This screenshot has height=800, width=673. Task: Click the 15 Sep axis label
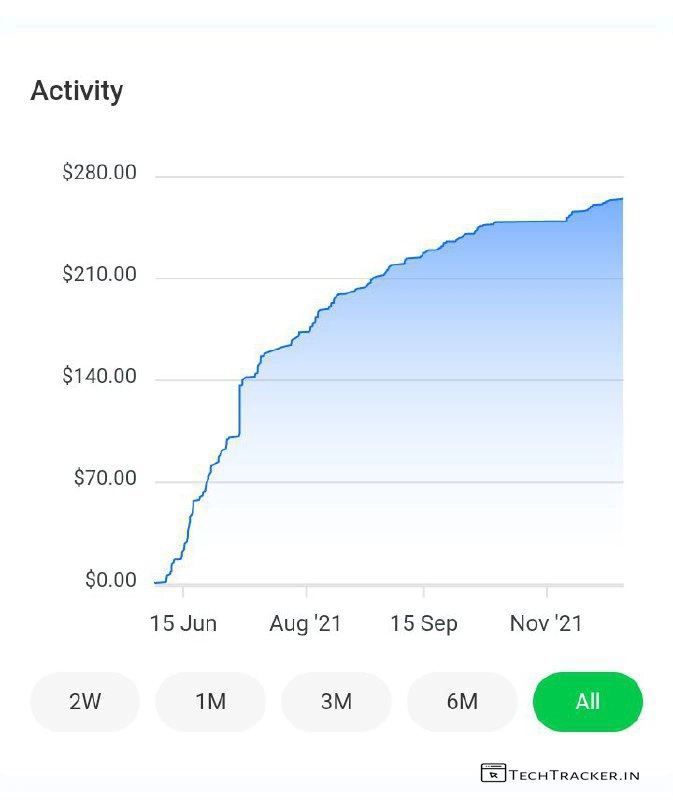click(424, 624)
